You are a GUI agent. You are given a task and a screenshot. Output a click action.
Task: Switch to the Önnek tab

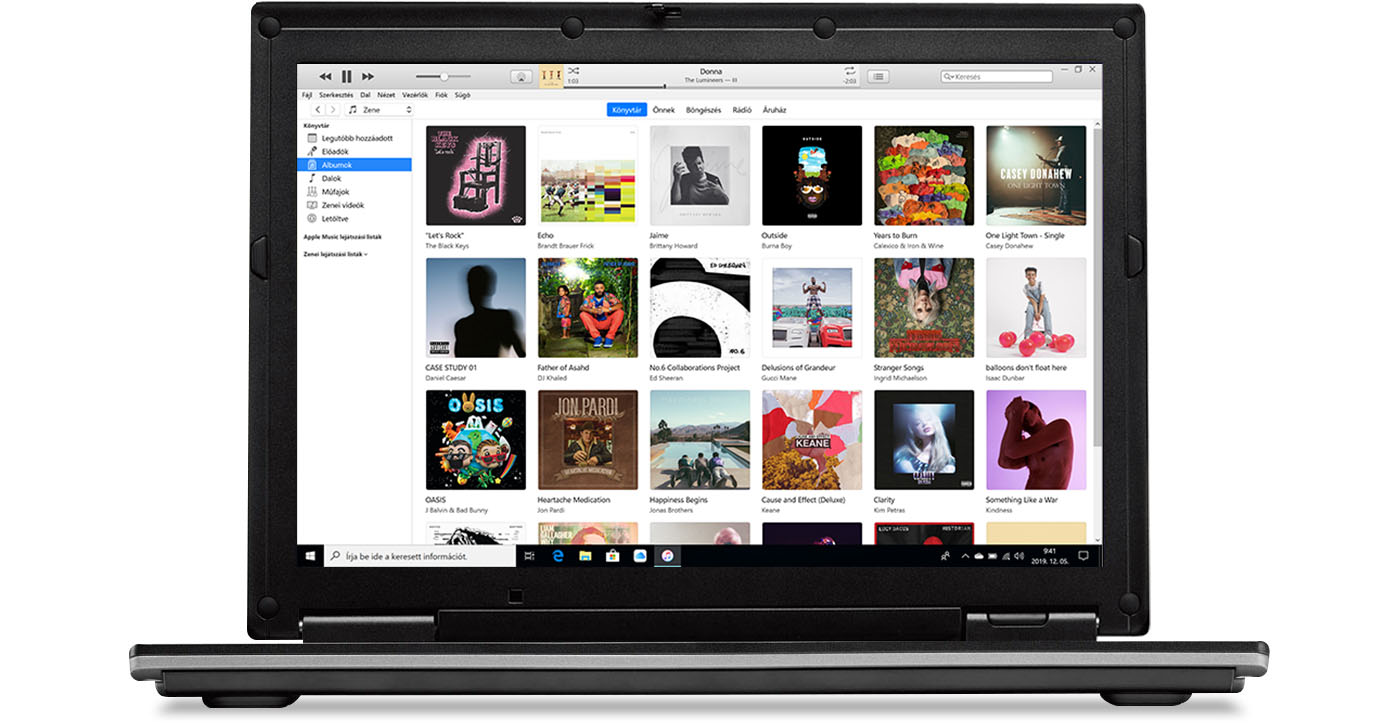663,110
